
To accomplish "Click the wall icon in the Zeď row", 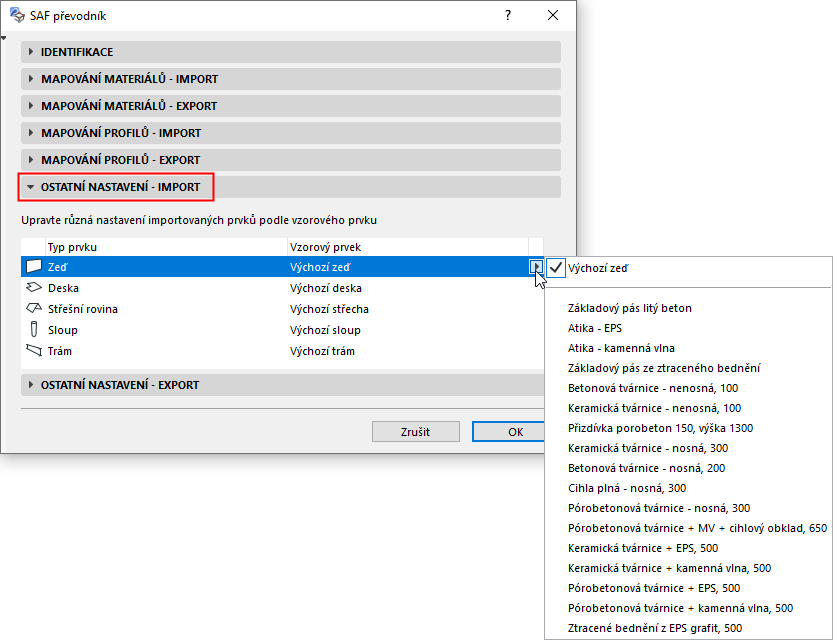I will pos(34,267).
